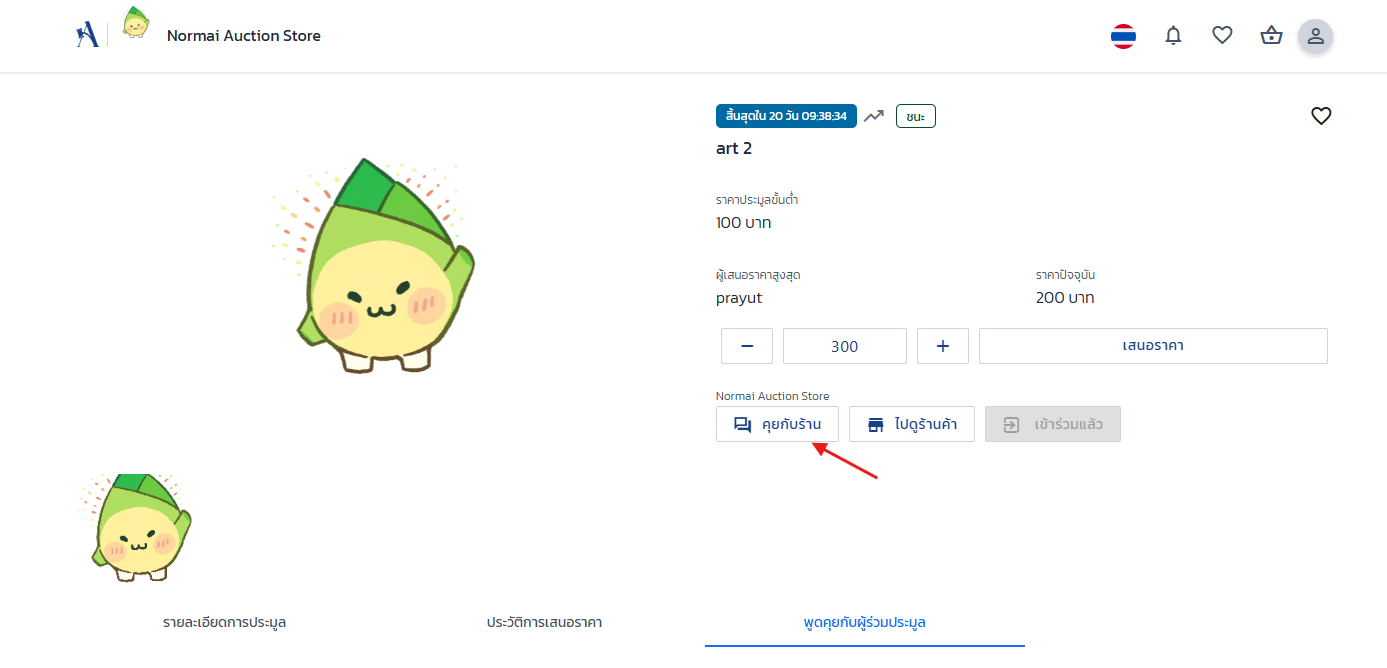Click the store icon on ไปดูร้านค้า button
This screenshot has height=668, width=1387.
tap(874, 424)
